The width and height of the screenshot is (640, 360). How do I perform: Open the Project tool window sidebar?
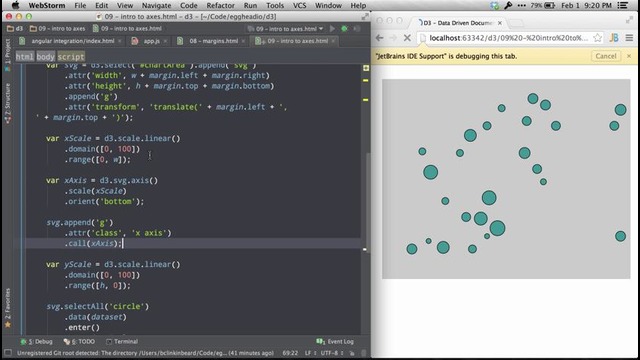[x=7, y=55]
